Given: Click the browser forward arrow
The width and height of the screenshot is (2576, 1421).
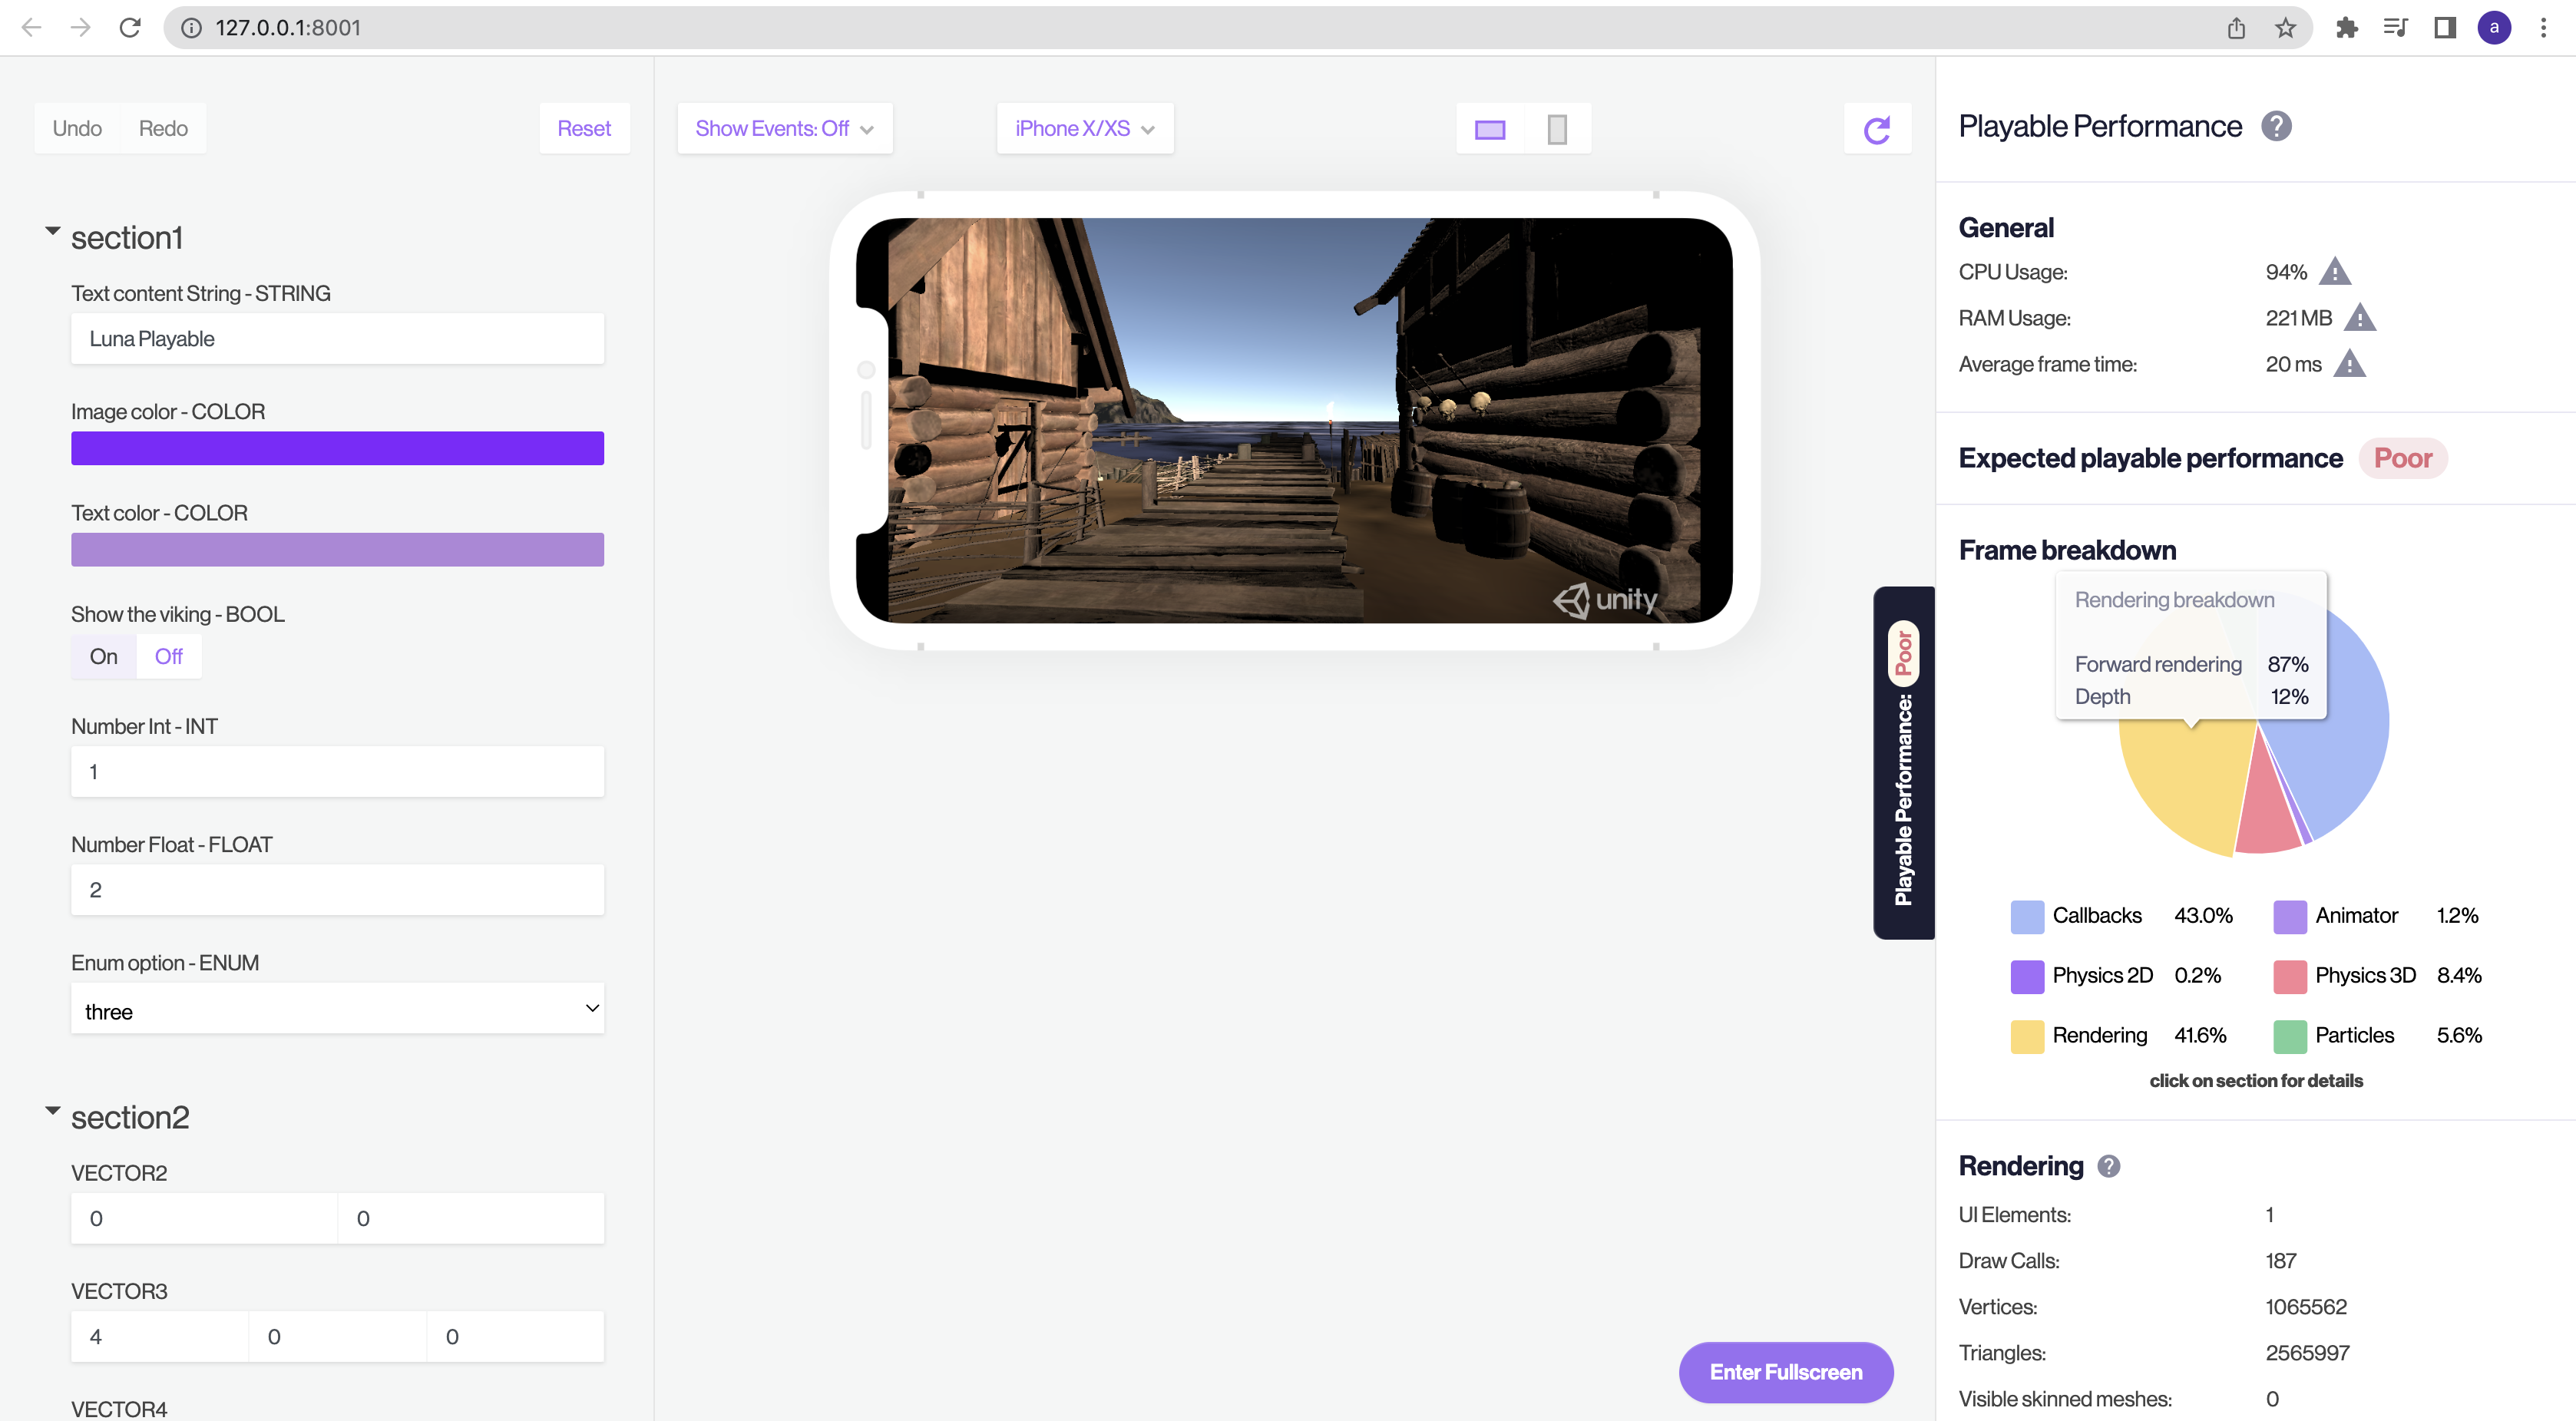Looking at the screenshot, I should pyautogui.click(x=81, y=27).
